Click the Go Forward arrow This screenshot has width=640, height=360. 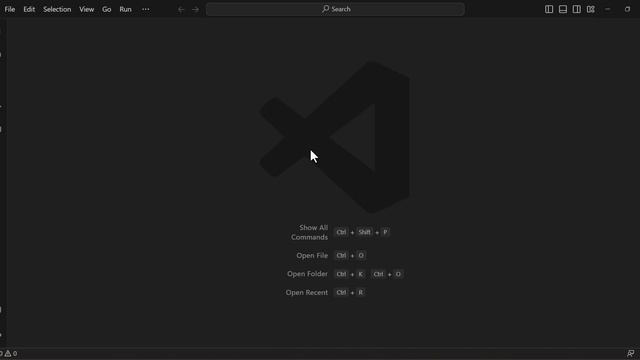pyautogui.click(x=196, y=9)
